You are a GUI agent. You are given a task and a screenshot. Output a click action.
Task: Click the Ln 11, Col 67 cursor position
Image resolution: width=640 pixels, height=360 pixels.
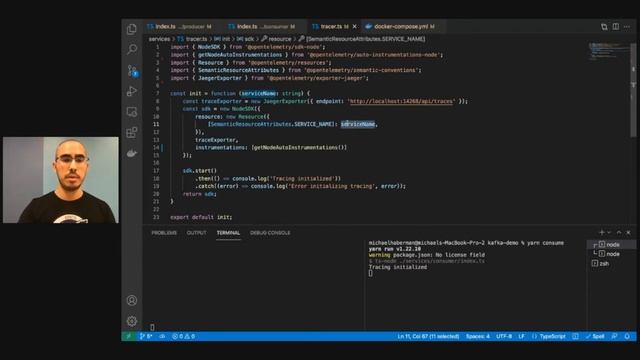(428, 336)
